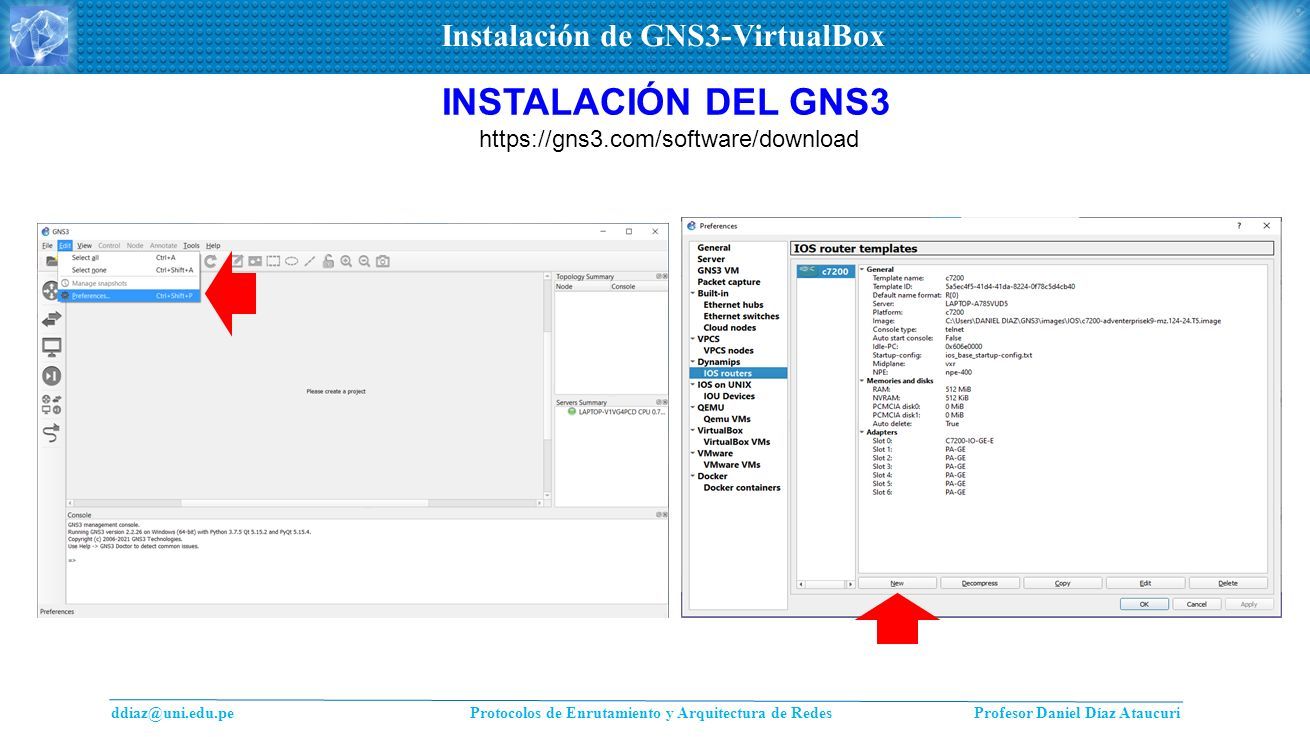Select Docker containers in Preferences tree
Image resolution: width=1310 pixels, height=737 pixels.
click(x=742, y=488)
